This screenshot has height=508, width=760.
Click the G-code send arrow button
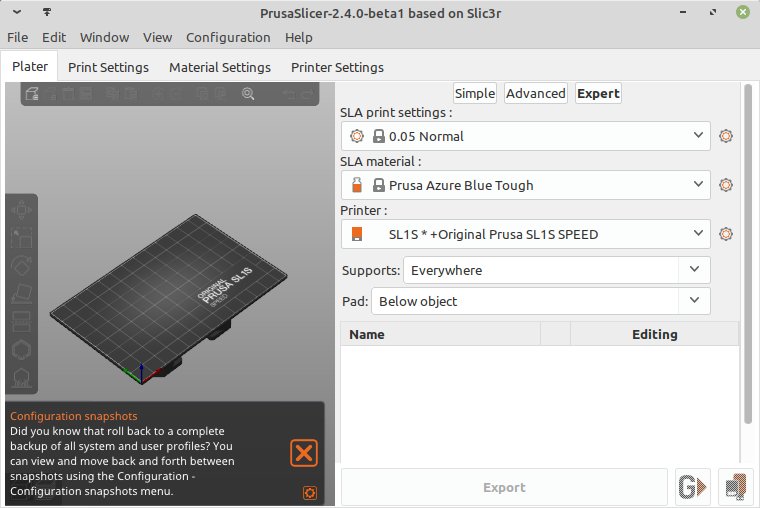(693, 487)
